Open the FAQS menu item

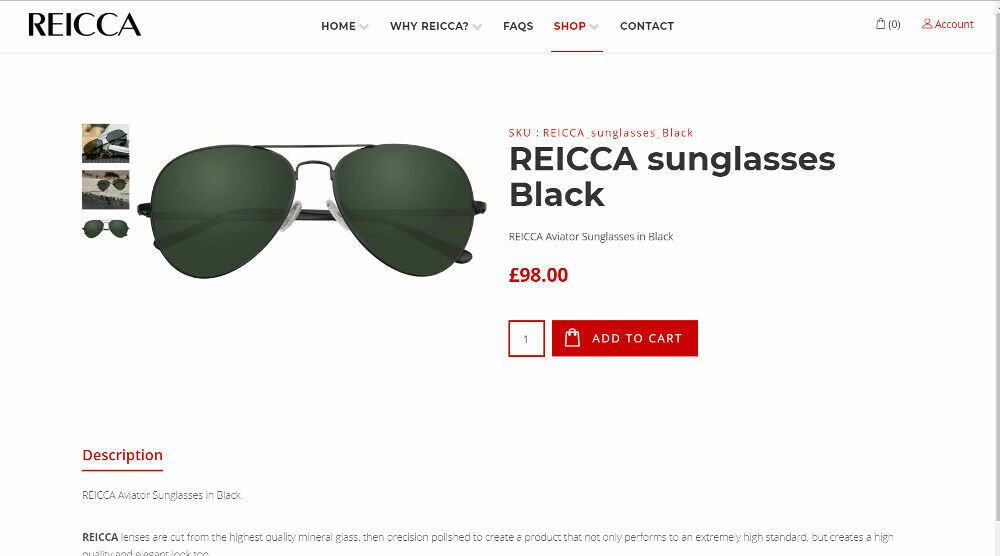tap(518, 26)
